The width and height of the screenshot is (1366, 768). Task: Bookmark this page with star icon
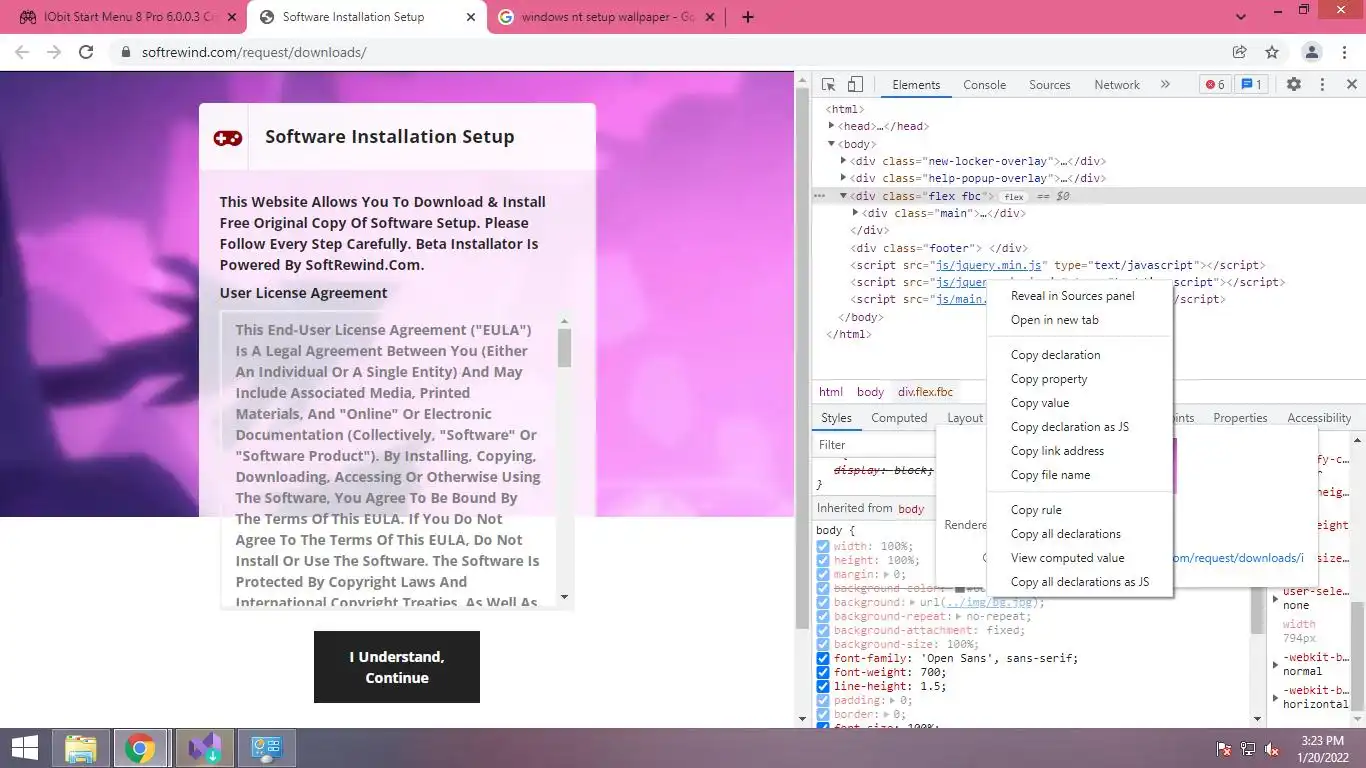tap(1272, 52)
